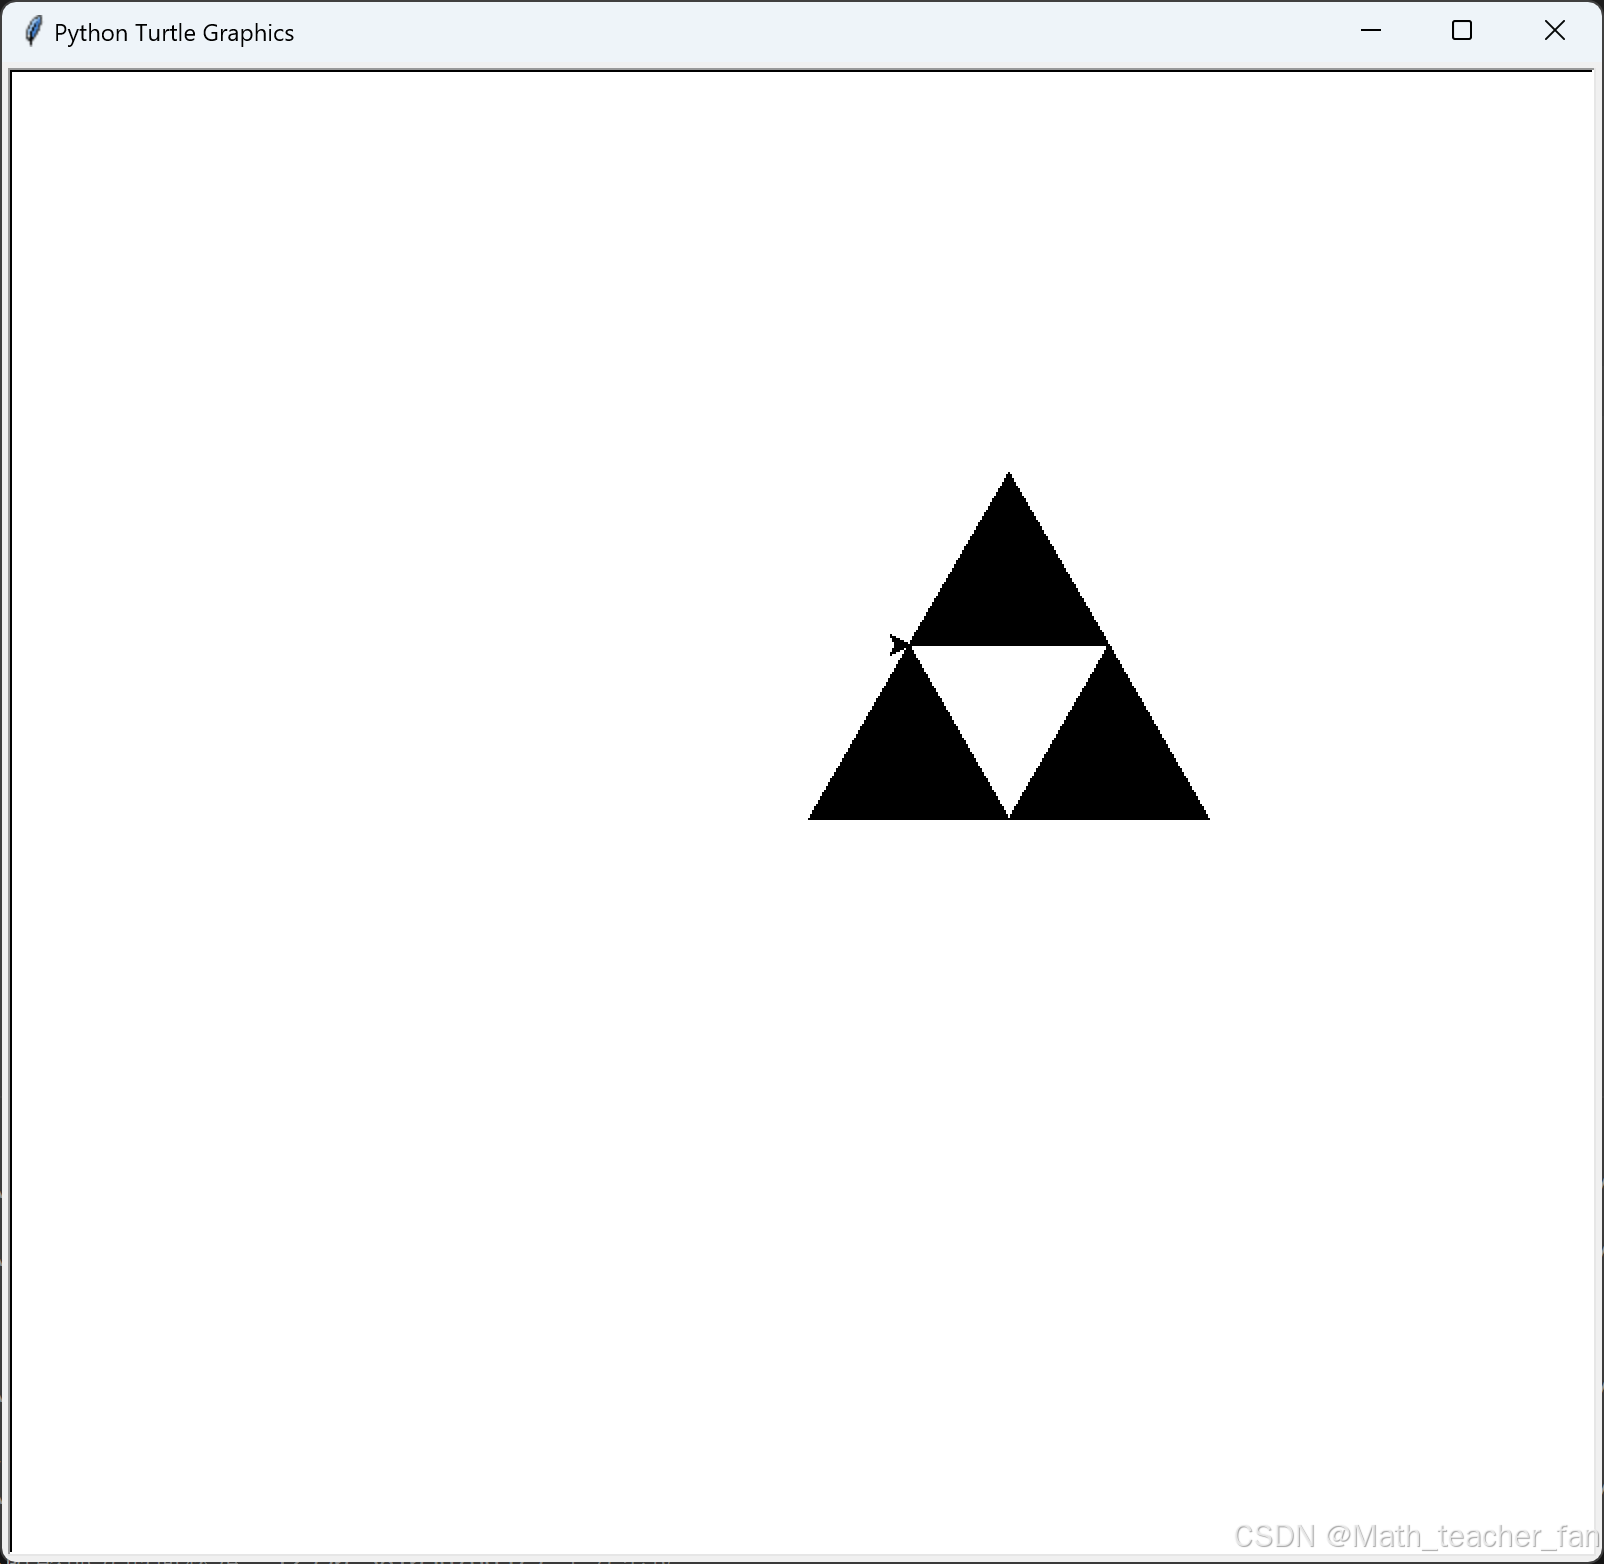The width and height of the screenshot is (1604, 1564).
Task: Click the CSDN watermark text
Action: tap(1275, 1535)
